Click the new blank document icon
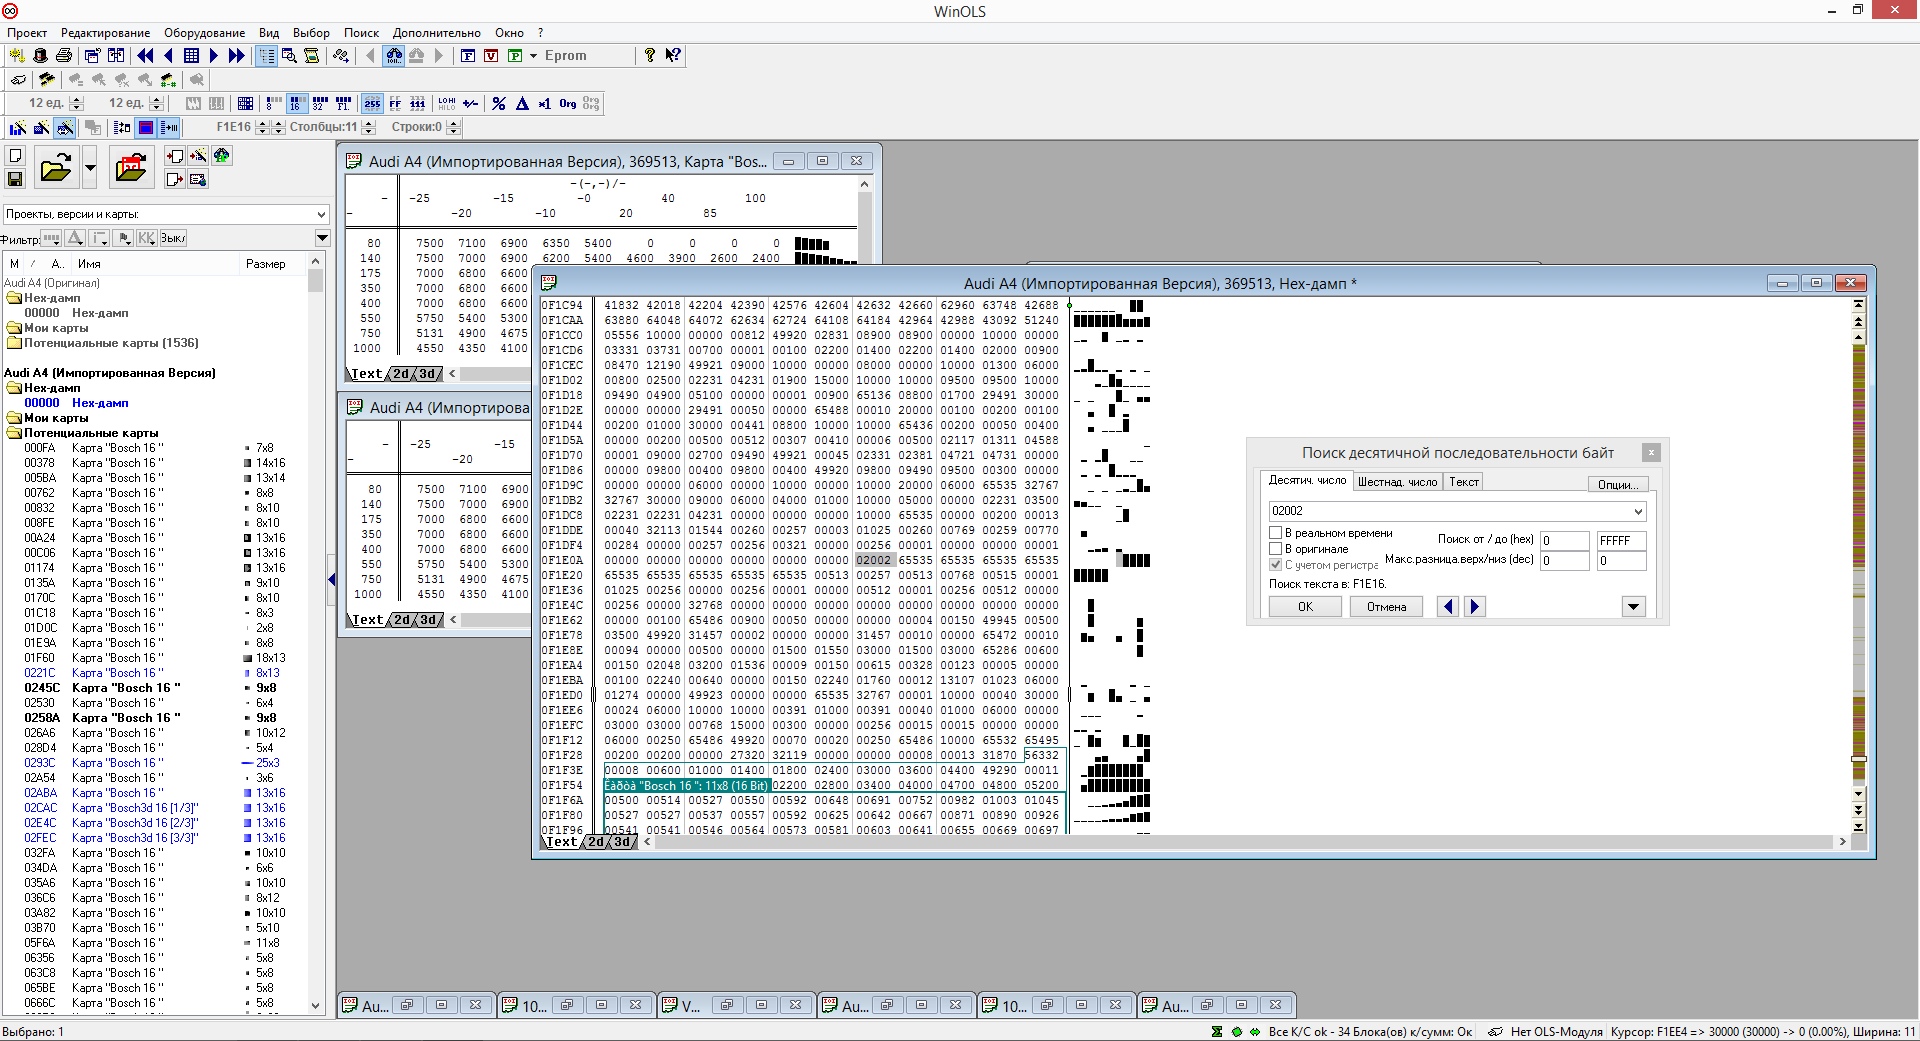Image resolution: width=1920 pixels, height=1041 pixels. [x=15, y=156]
